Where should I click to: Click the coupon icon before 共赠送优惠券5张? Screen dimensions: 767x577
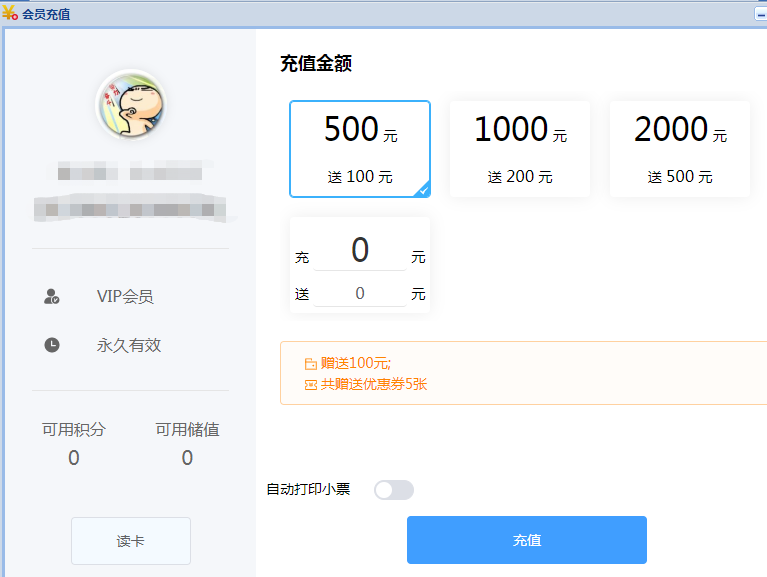(311, 385)
